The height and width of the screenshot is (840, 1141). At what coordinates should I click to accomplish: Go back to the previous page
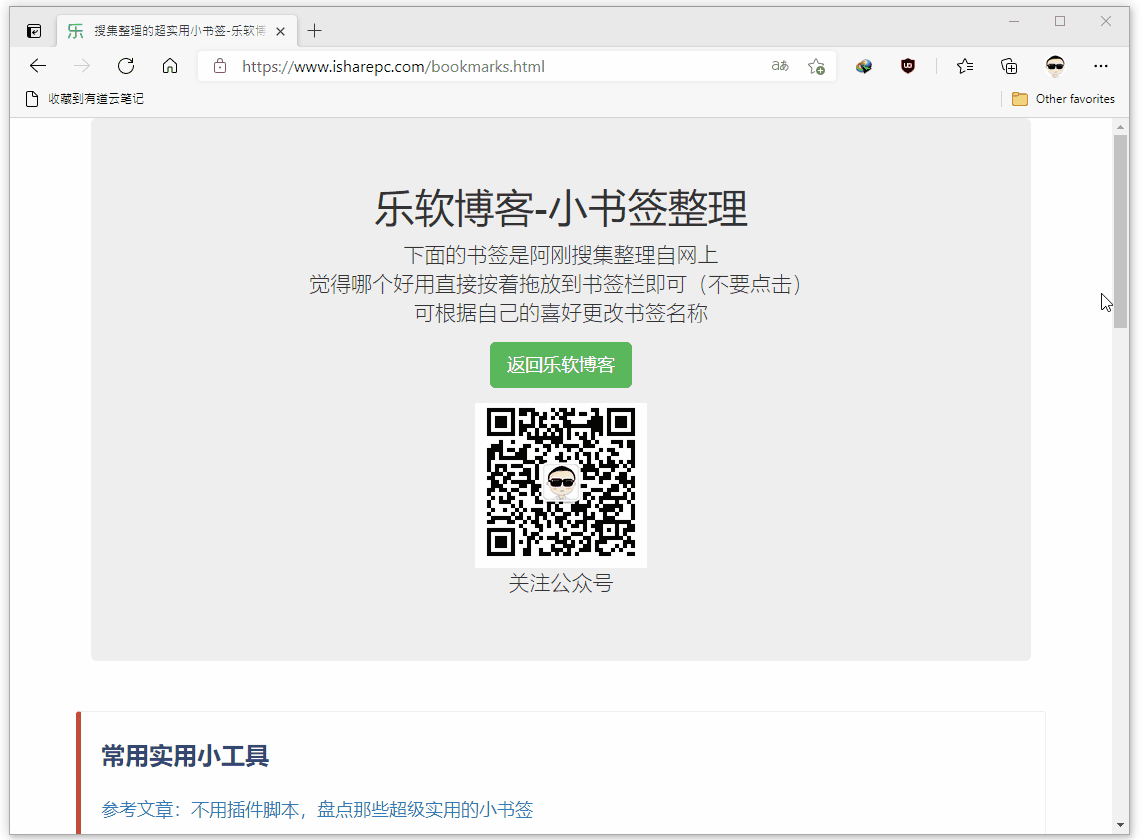(38, 66)
